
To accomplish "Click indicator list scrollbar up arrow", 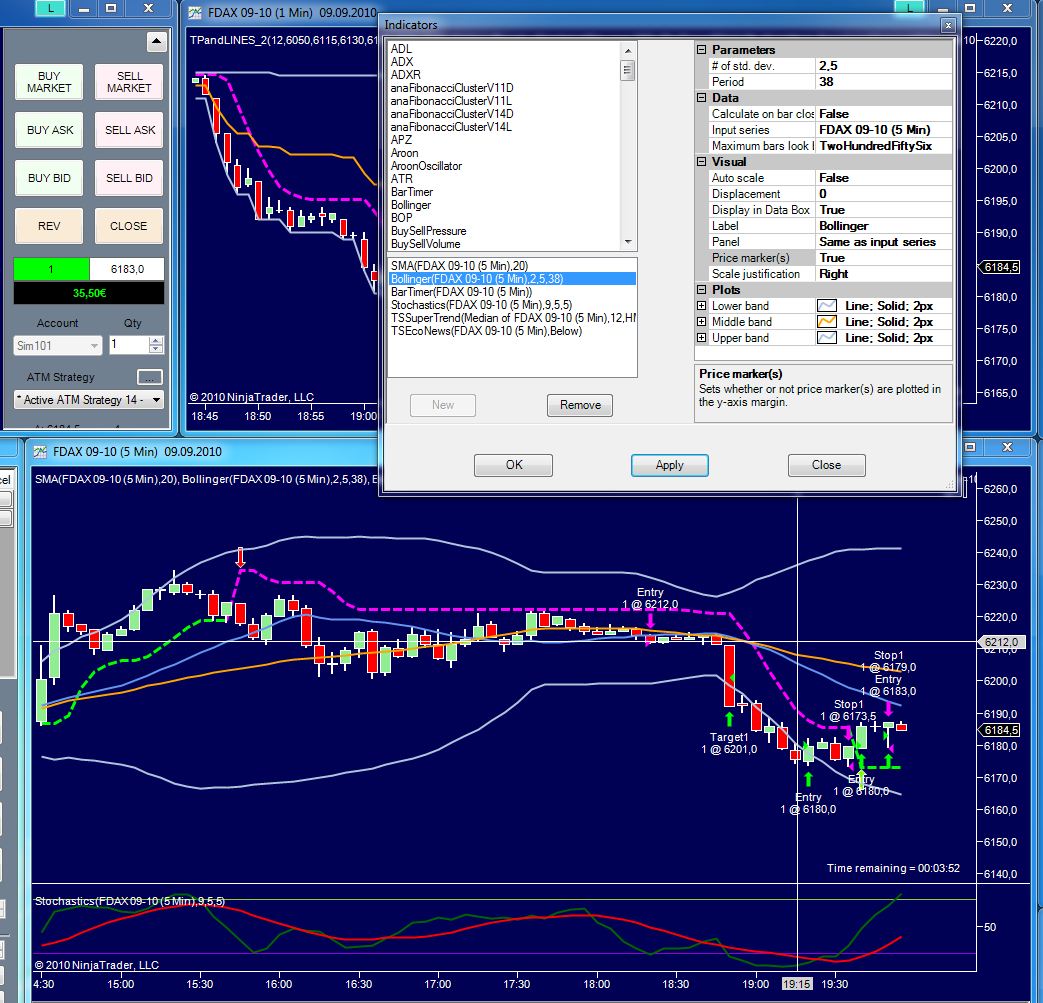I will point(628,51).
